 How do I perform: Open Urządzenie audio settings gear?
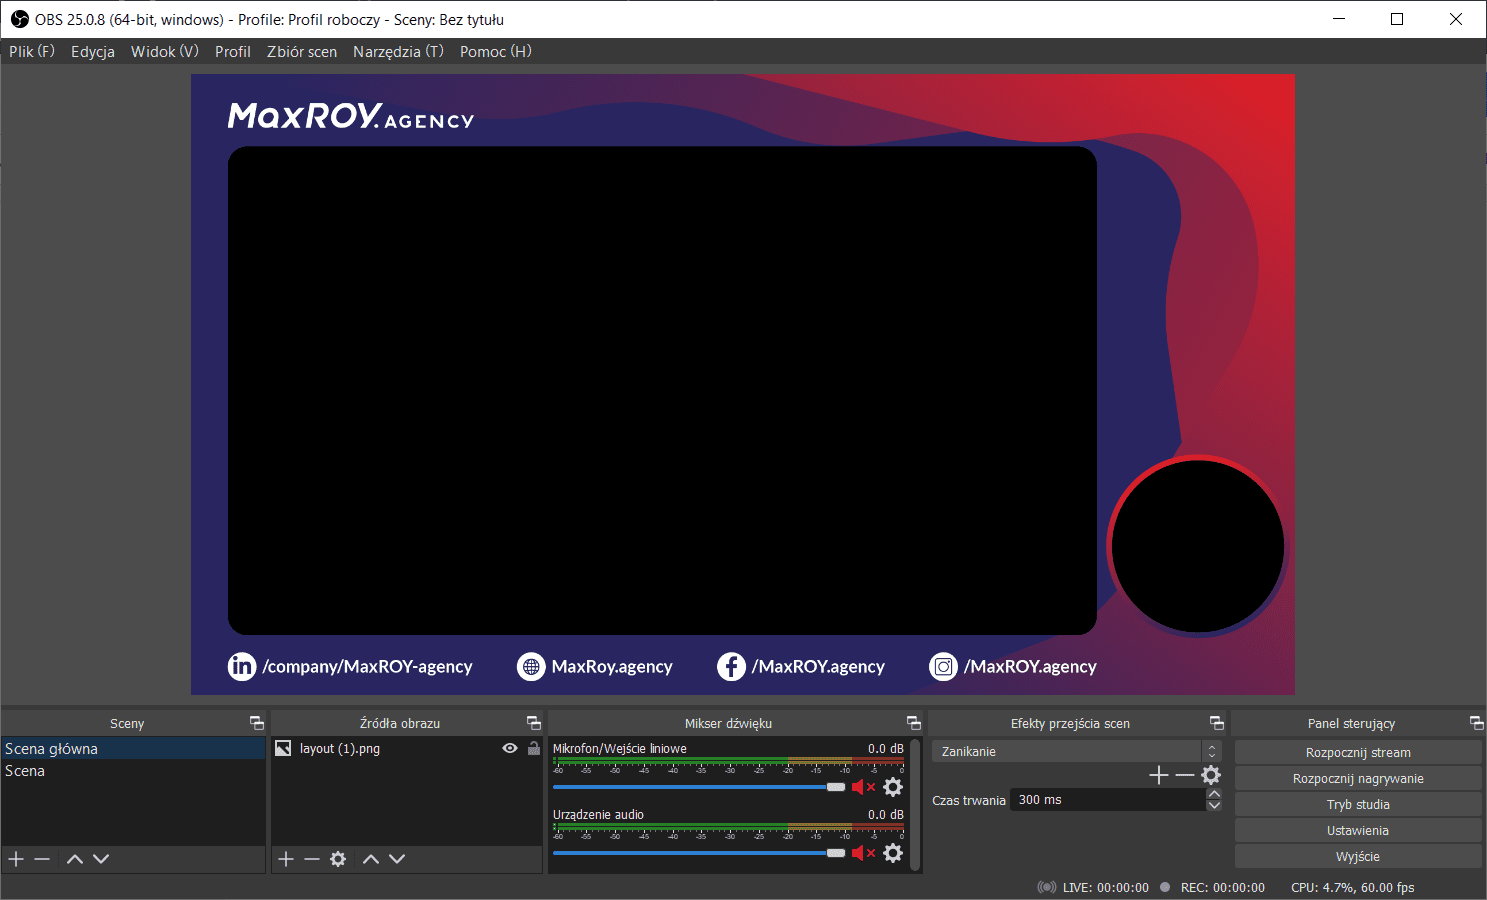coord(893,853)
